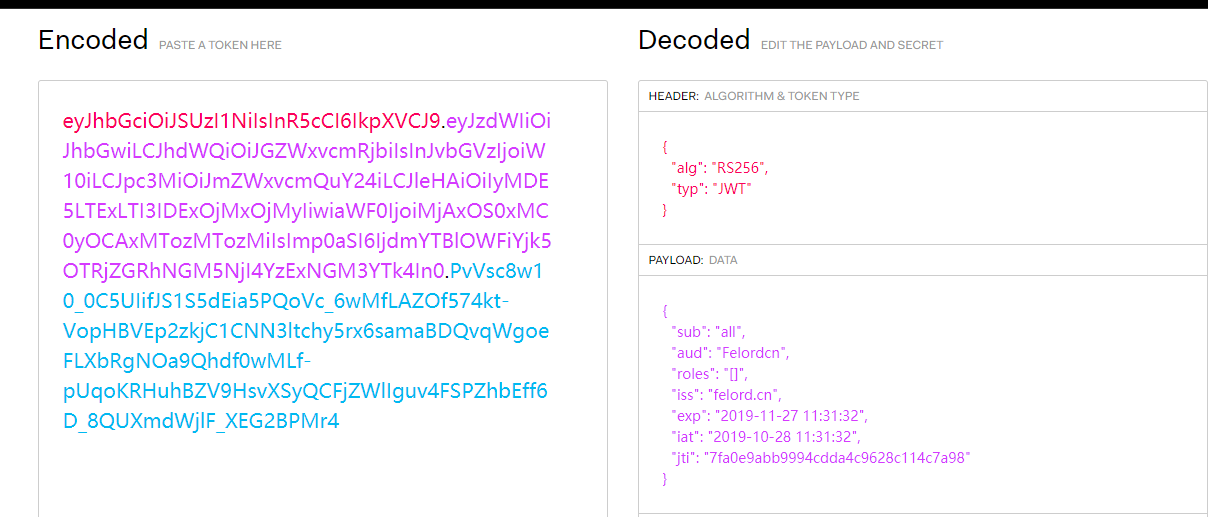Screen dimensions: 1208x517
Task: Click the Decoded heading
Action: (x=694, y=40)
